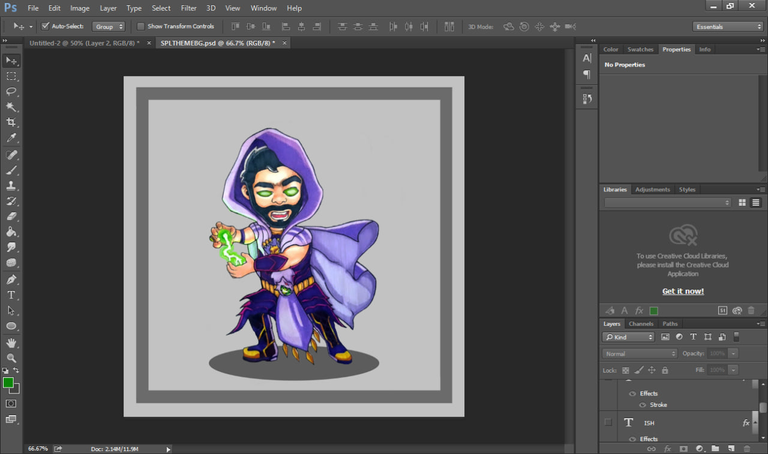Create a new group folder
This screenshot has height=454, width=768.
(715, 449)
